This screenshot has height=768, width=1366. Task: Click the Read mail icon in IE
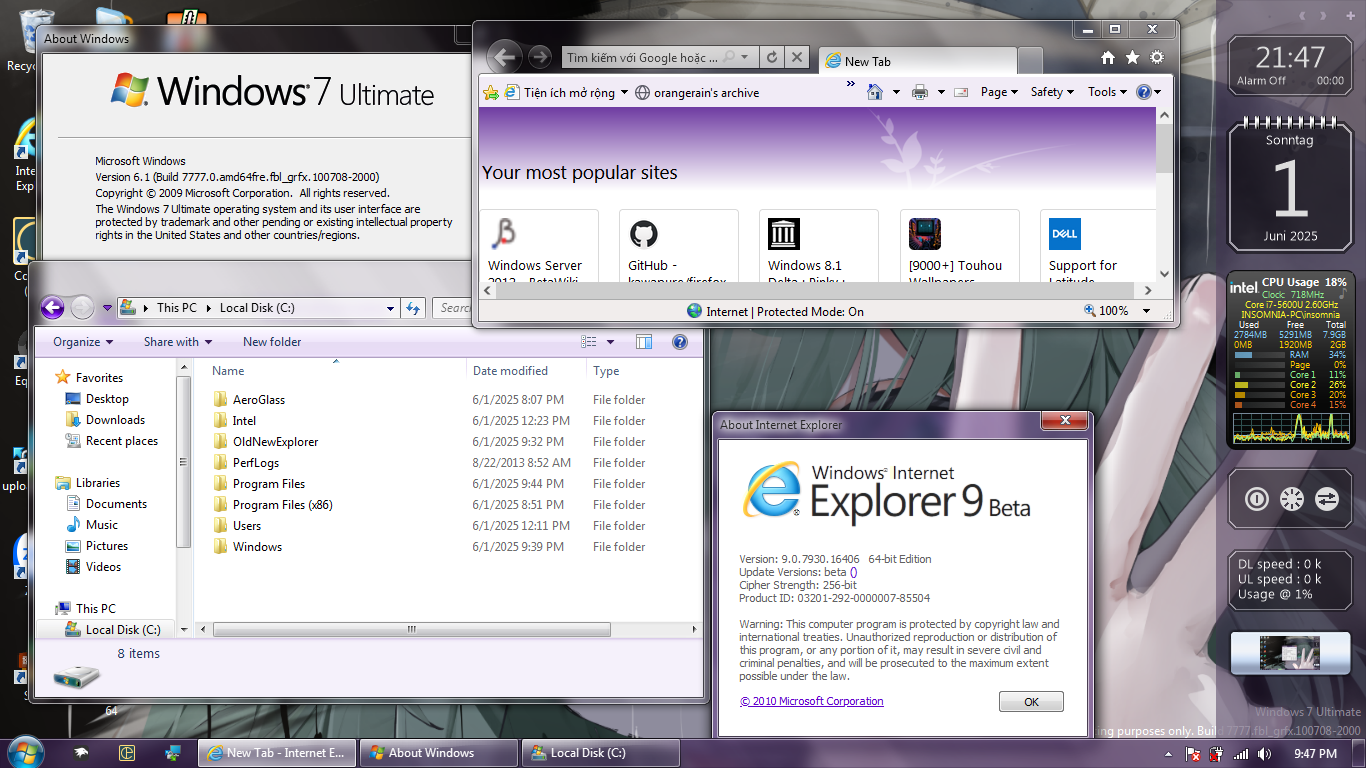tap(961, 92)
